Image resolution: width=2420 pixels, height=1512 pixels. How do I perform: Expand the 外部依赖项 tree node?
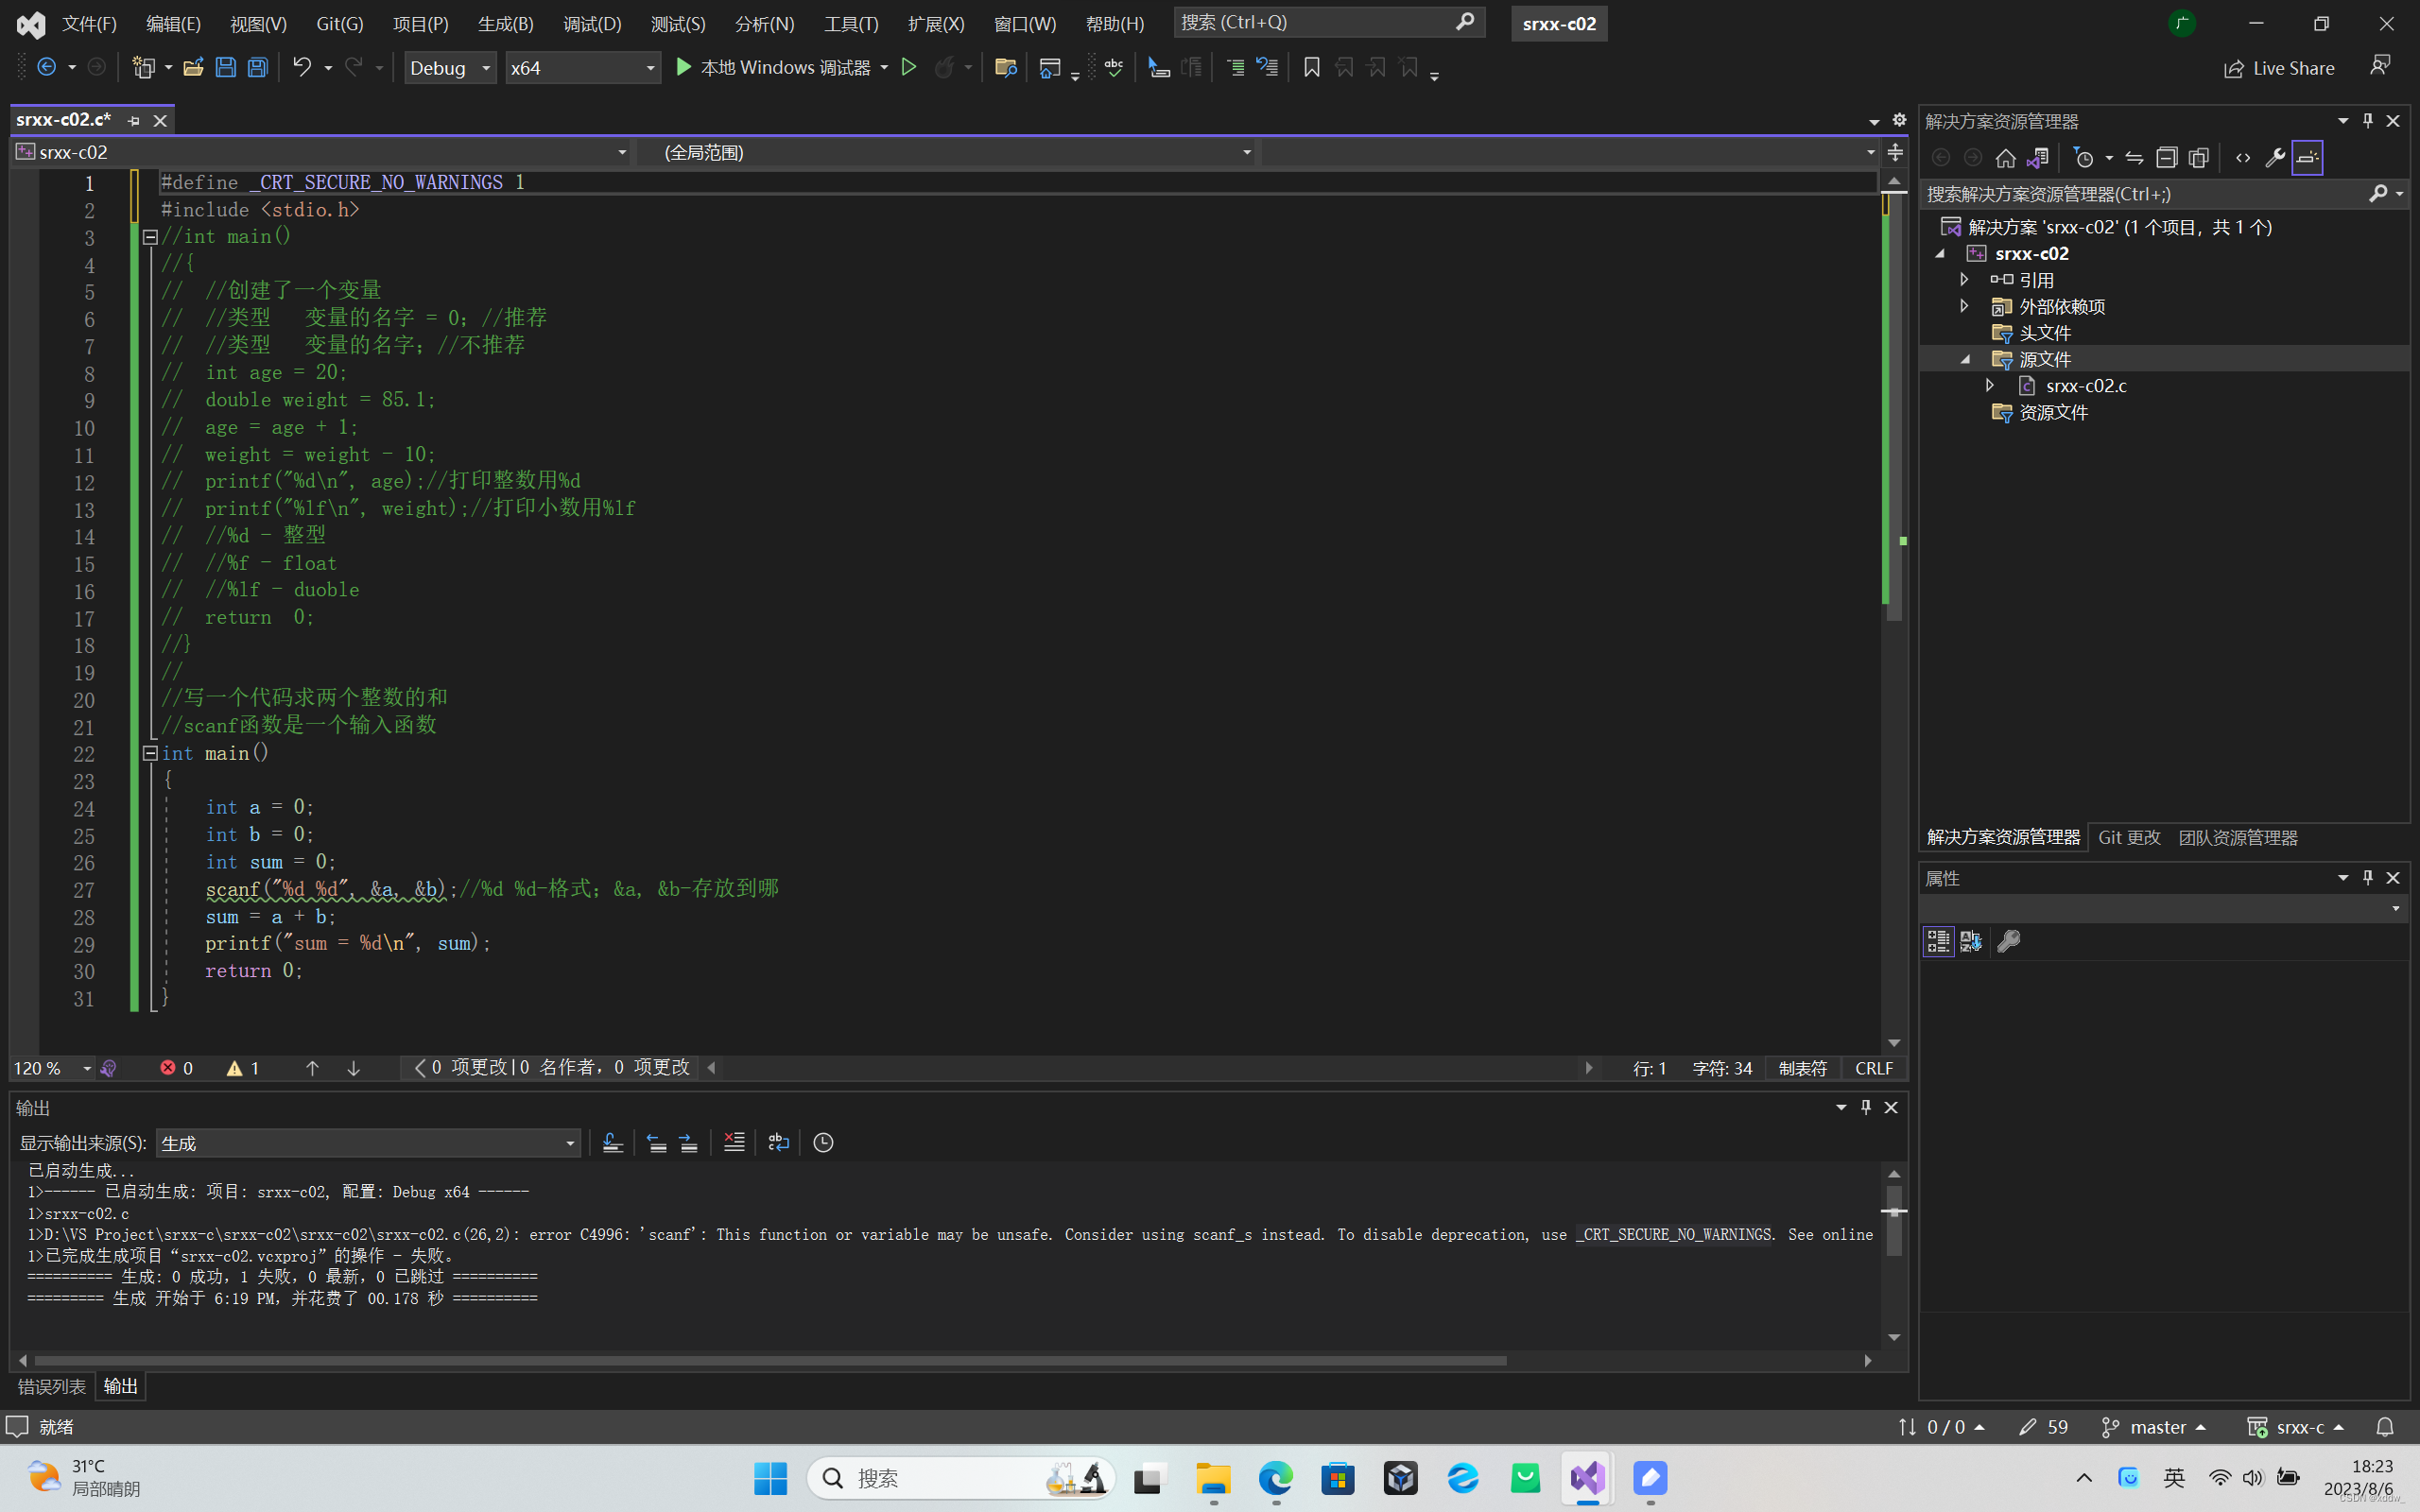[1964, 306]
